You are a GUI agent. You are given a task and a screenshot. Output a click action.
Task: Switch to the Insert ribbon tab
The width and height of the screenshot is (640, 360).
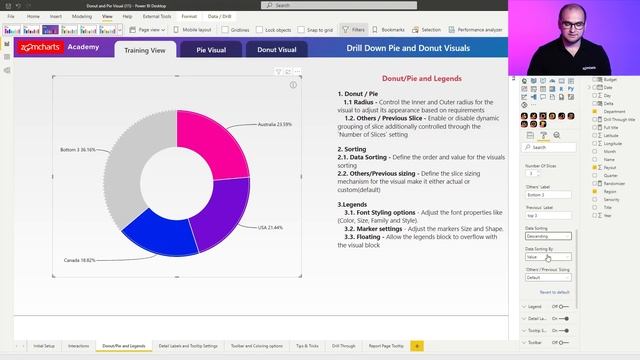(56, 16)
